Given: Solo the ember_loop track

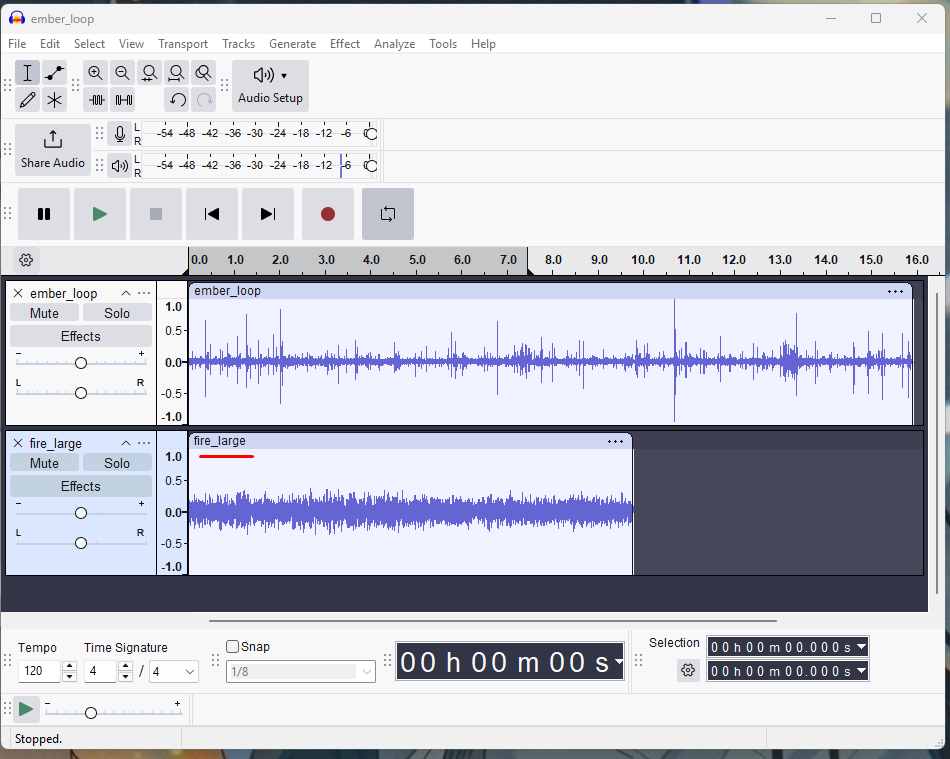Looking at the screenshot, I should click(x=117, y=313).
